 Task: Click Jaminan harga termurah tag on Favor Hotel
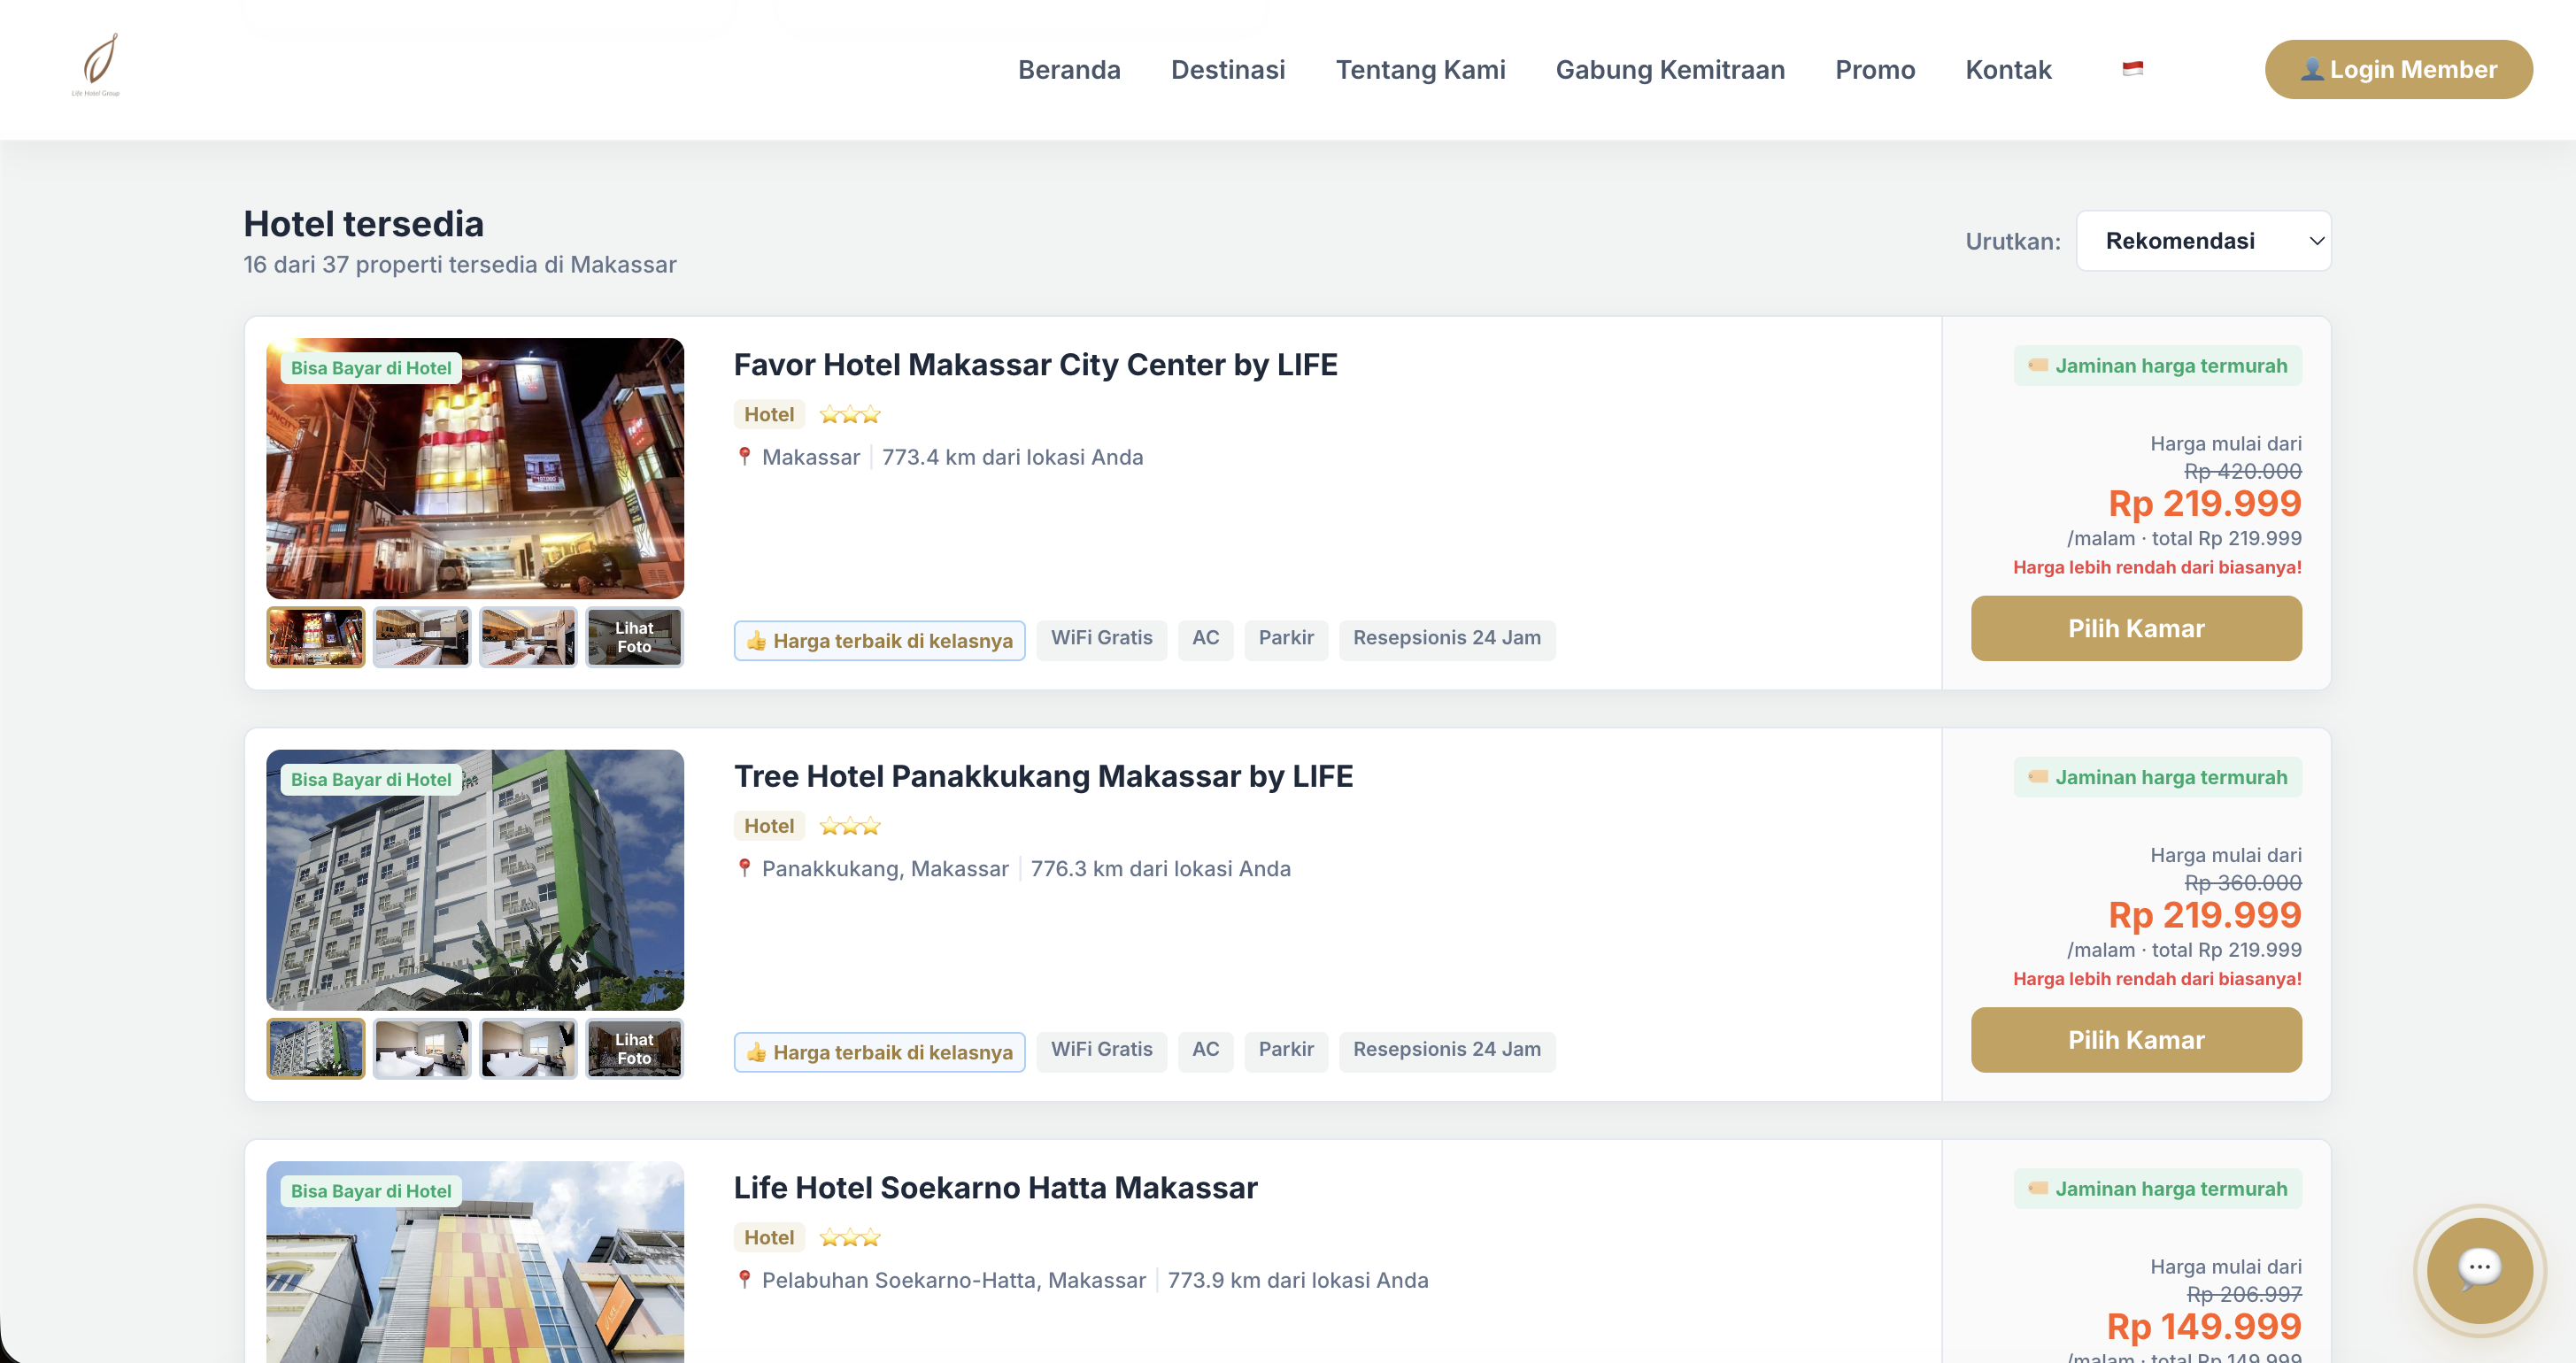coord(2157,365)
